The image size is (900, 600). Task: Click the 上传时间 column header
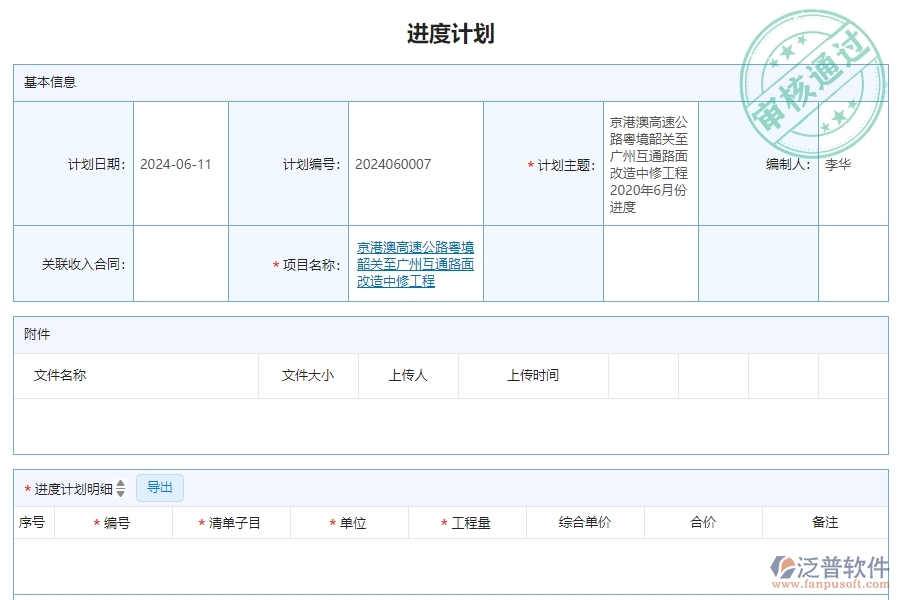tap(532, 375)
